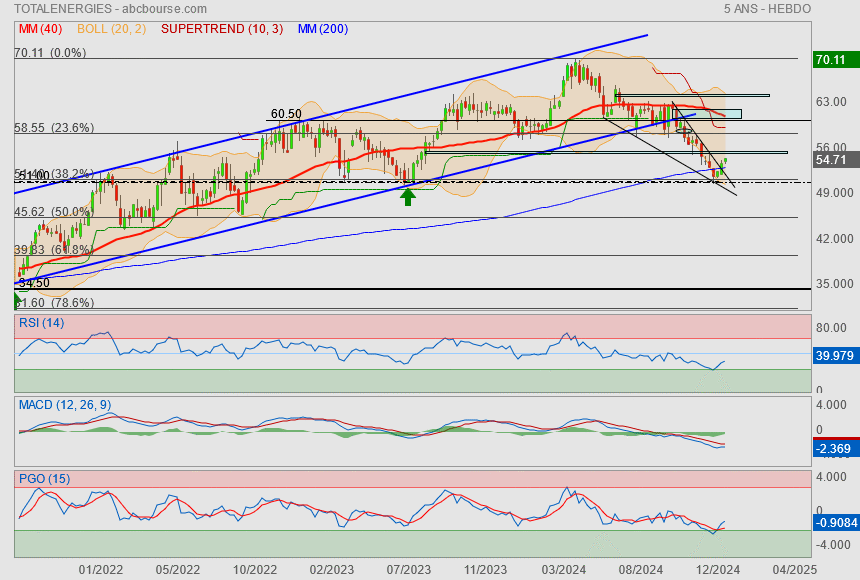The width and height of the screenshot is (860, 580).
Task: Click the 12/2024 date label
Action: pyautogui.click(x=717, y=570)
